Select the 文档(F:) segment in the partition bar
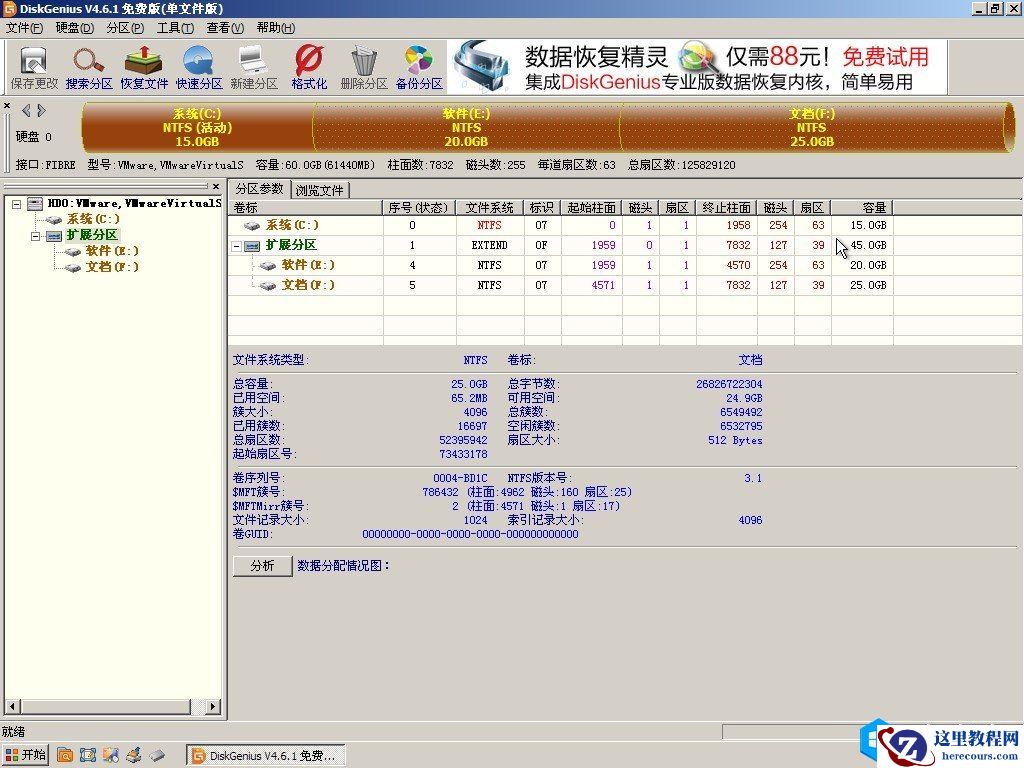Screen dimensions: 1024x768 (x=810, y=128)
